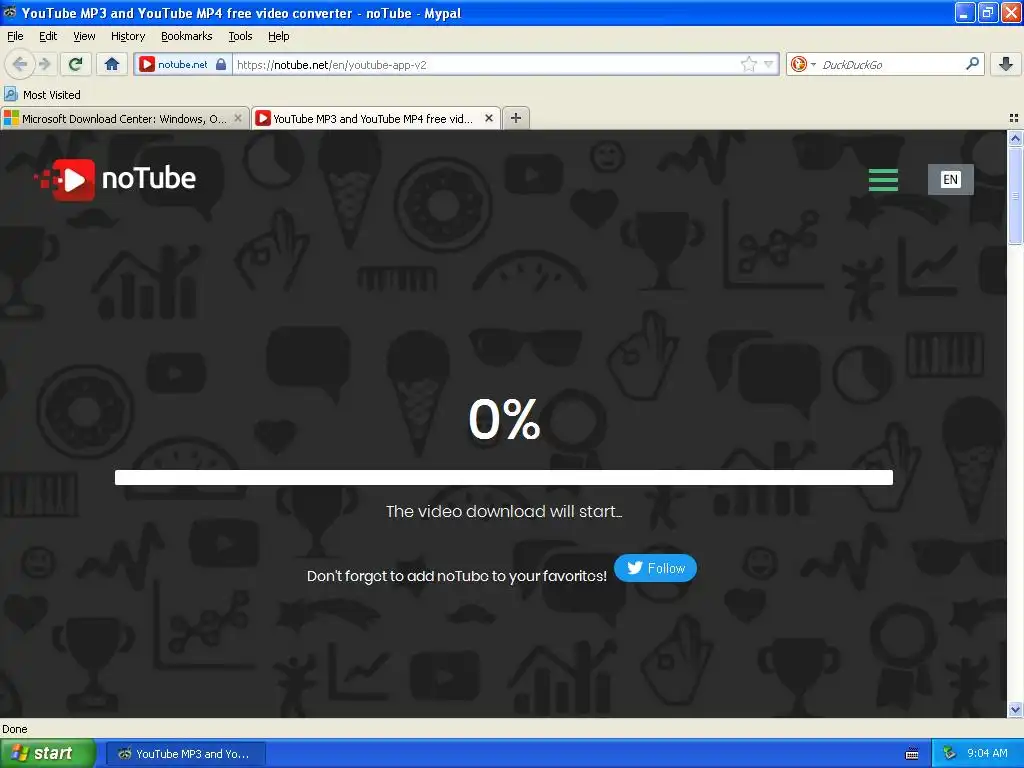Click the vertical scrollbar thumb
Screen dimensions: 1024x768
tap(1015, 196)
